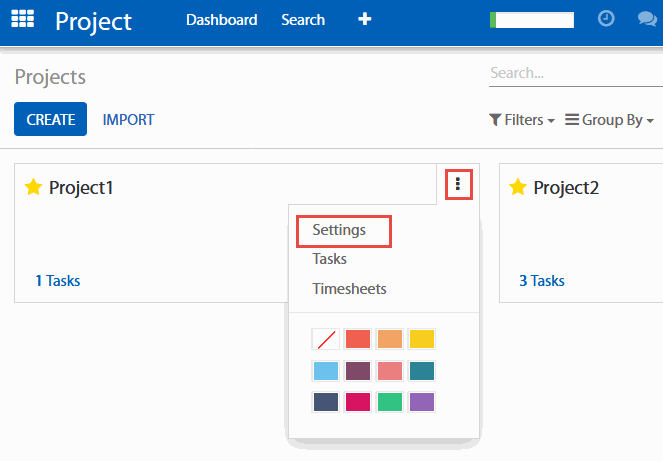Click the three-dot menu on Project1
This screenshot has height=461, width=663.
coord(458,183)
